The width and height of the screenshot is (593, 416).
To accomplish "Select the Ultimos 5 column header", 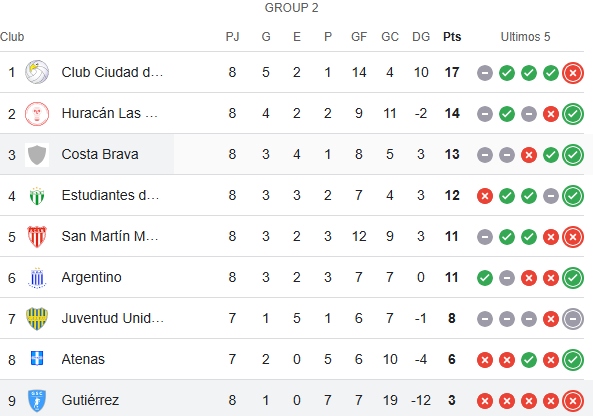I will coord(525,37).
